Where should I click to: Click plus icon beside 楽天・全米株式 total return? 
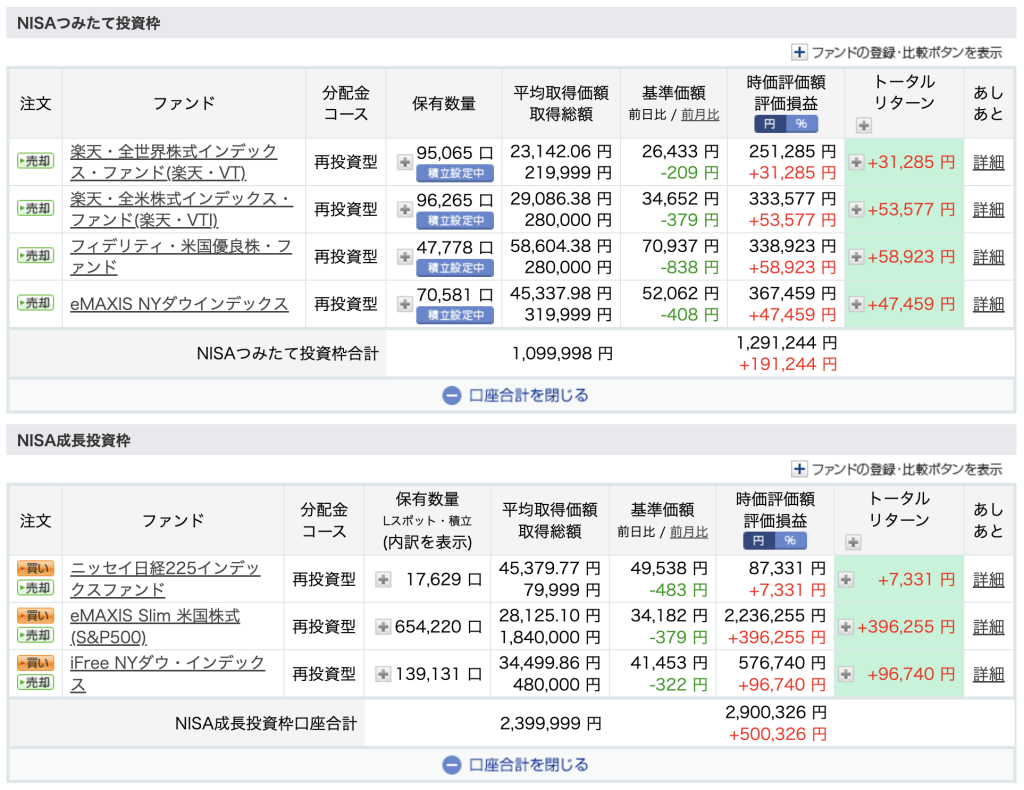(857, 210)
